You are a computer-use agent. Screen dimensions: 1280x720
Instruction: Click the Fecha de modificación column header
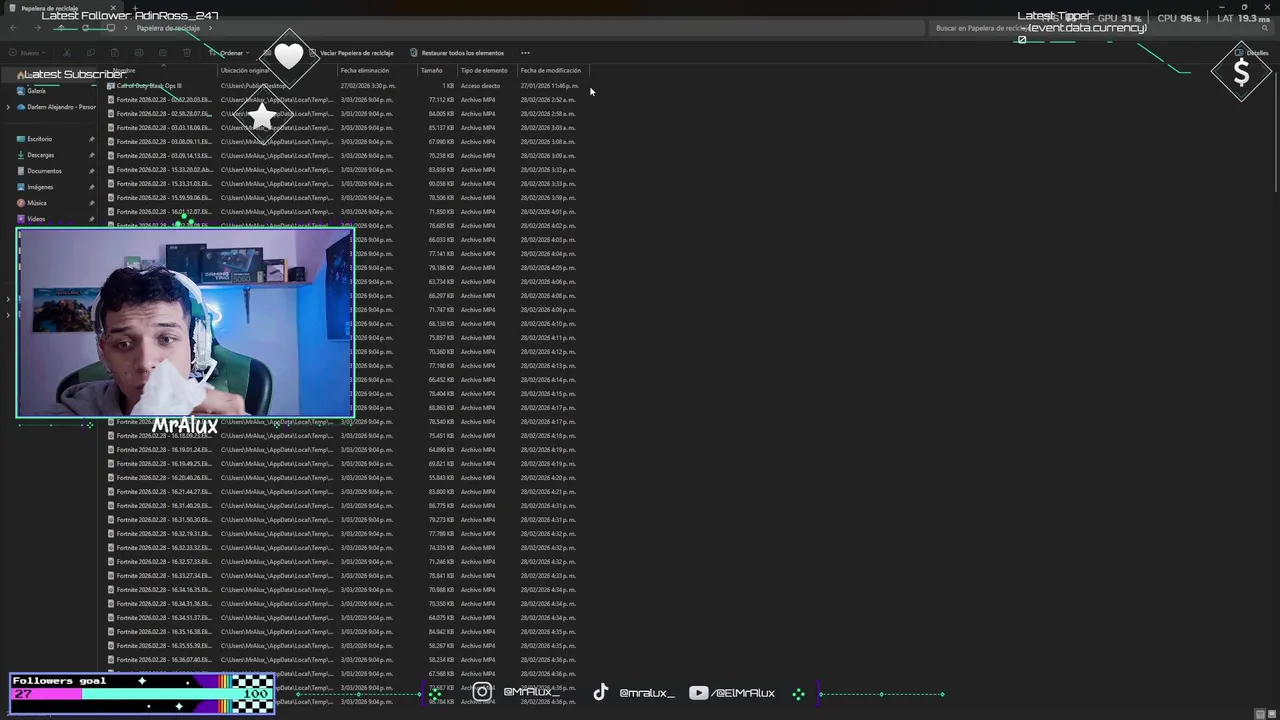click(x=553, y=70)
